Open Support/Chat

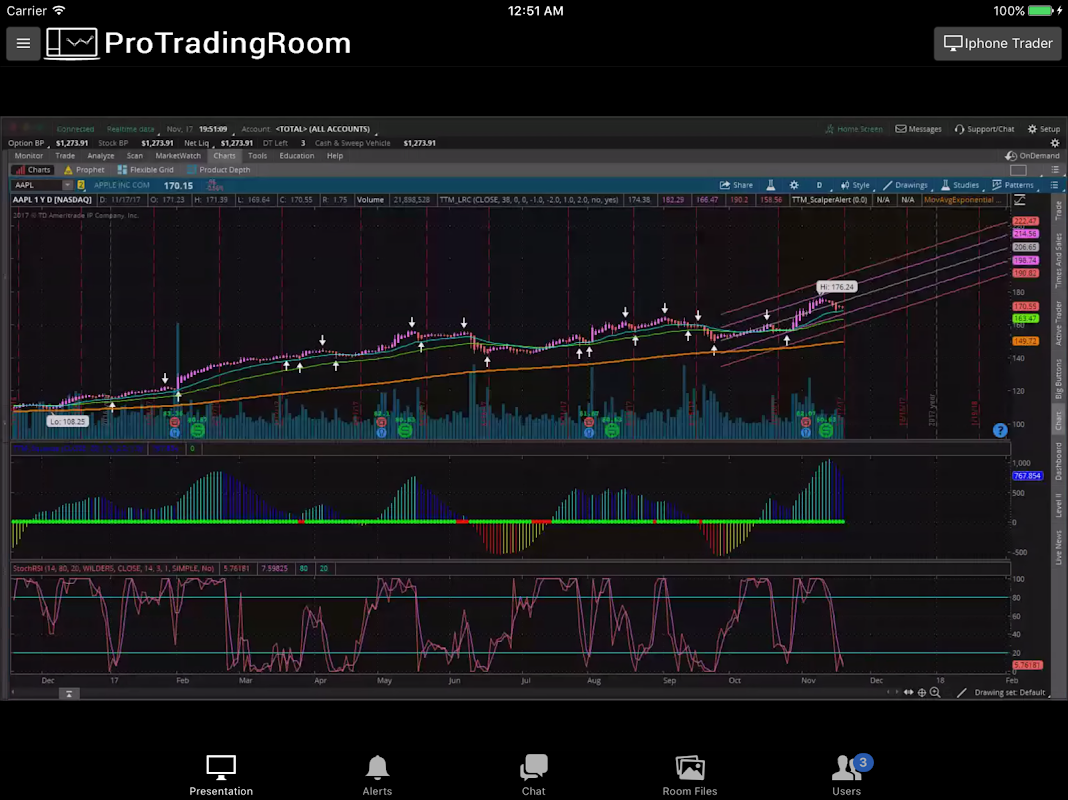point(984,129)
